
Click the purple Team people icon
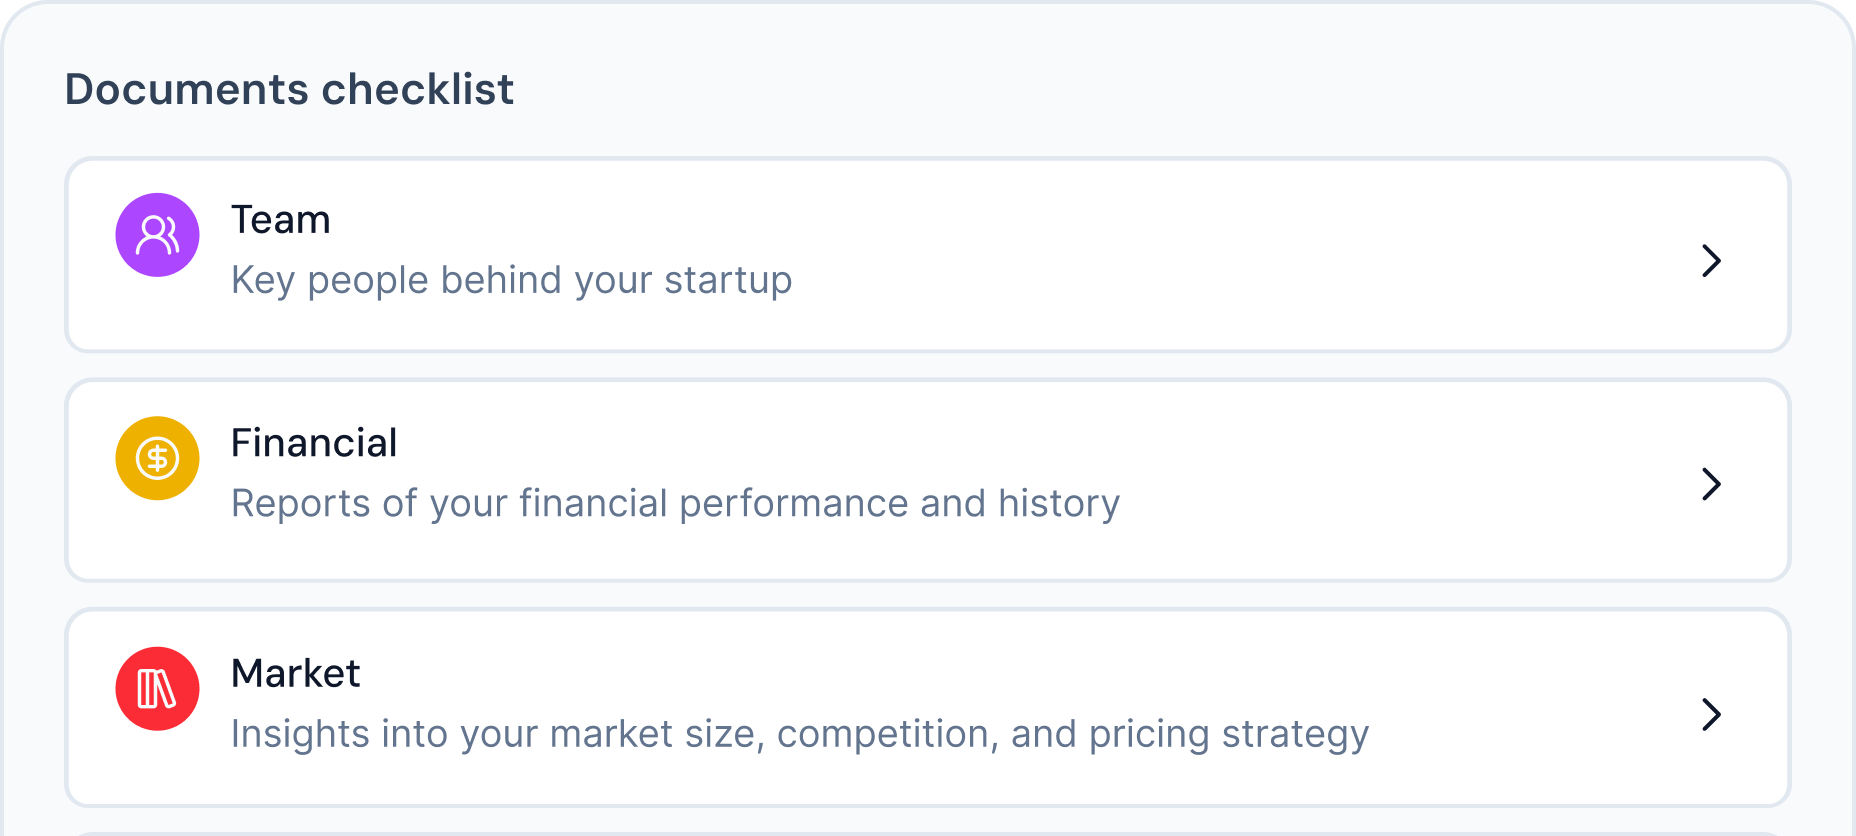click(x=157, y=235)
